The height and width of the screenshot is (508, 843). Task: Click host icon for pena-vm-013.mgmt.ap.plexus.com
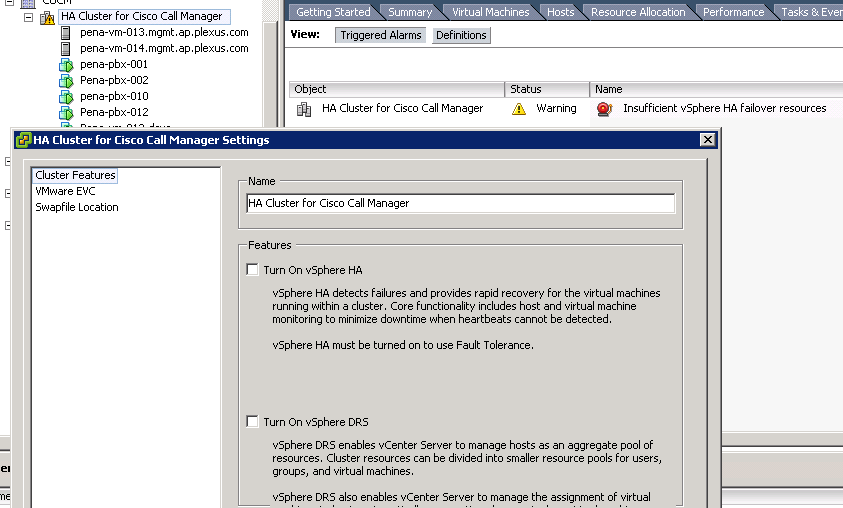[x=66, y=33]
